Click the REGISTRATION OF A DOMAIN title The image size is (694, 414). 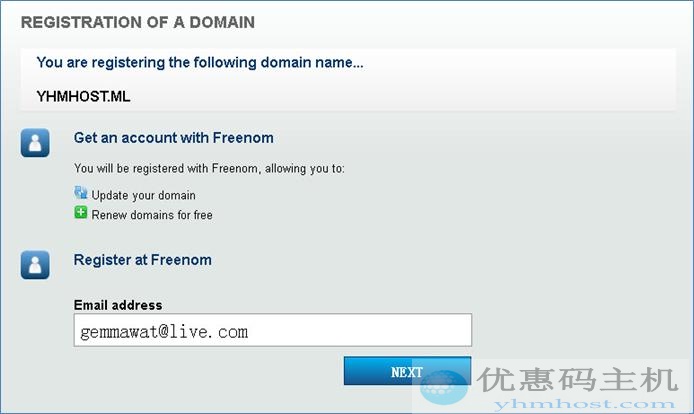pyautogui.click(x=138, y=22)
